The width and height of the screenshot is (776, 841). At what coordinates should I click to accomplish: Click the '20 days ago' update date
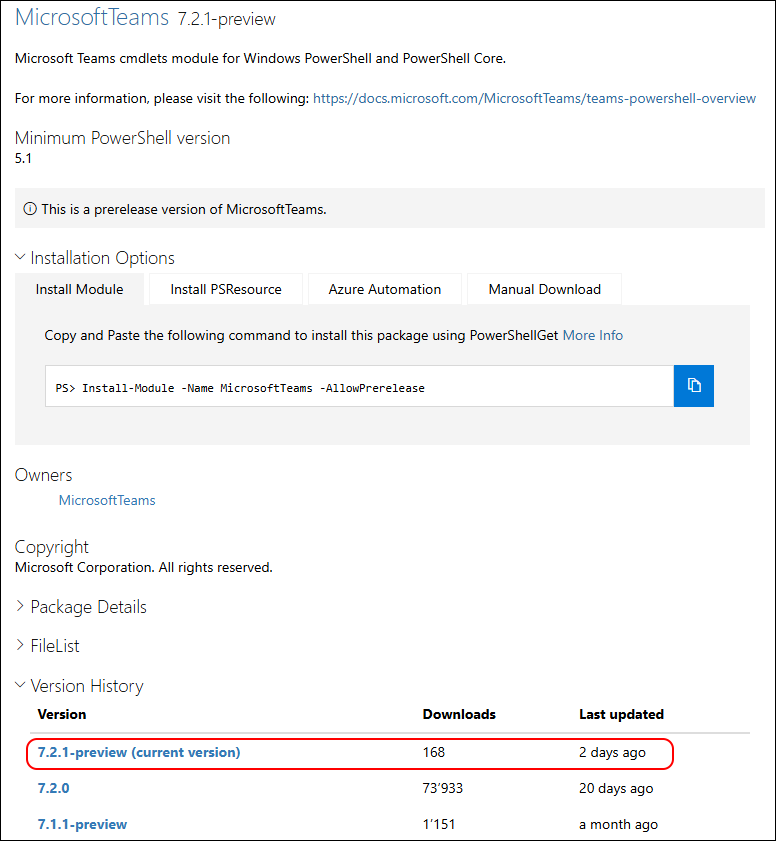(x=616, y=788)
